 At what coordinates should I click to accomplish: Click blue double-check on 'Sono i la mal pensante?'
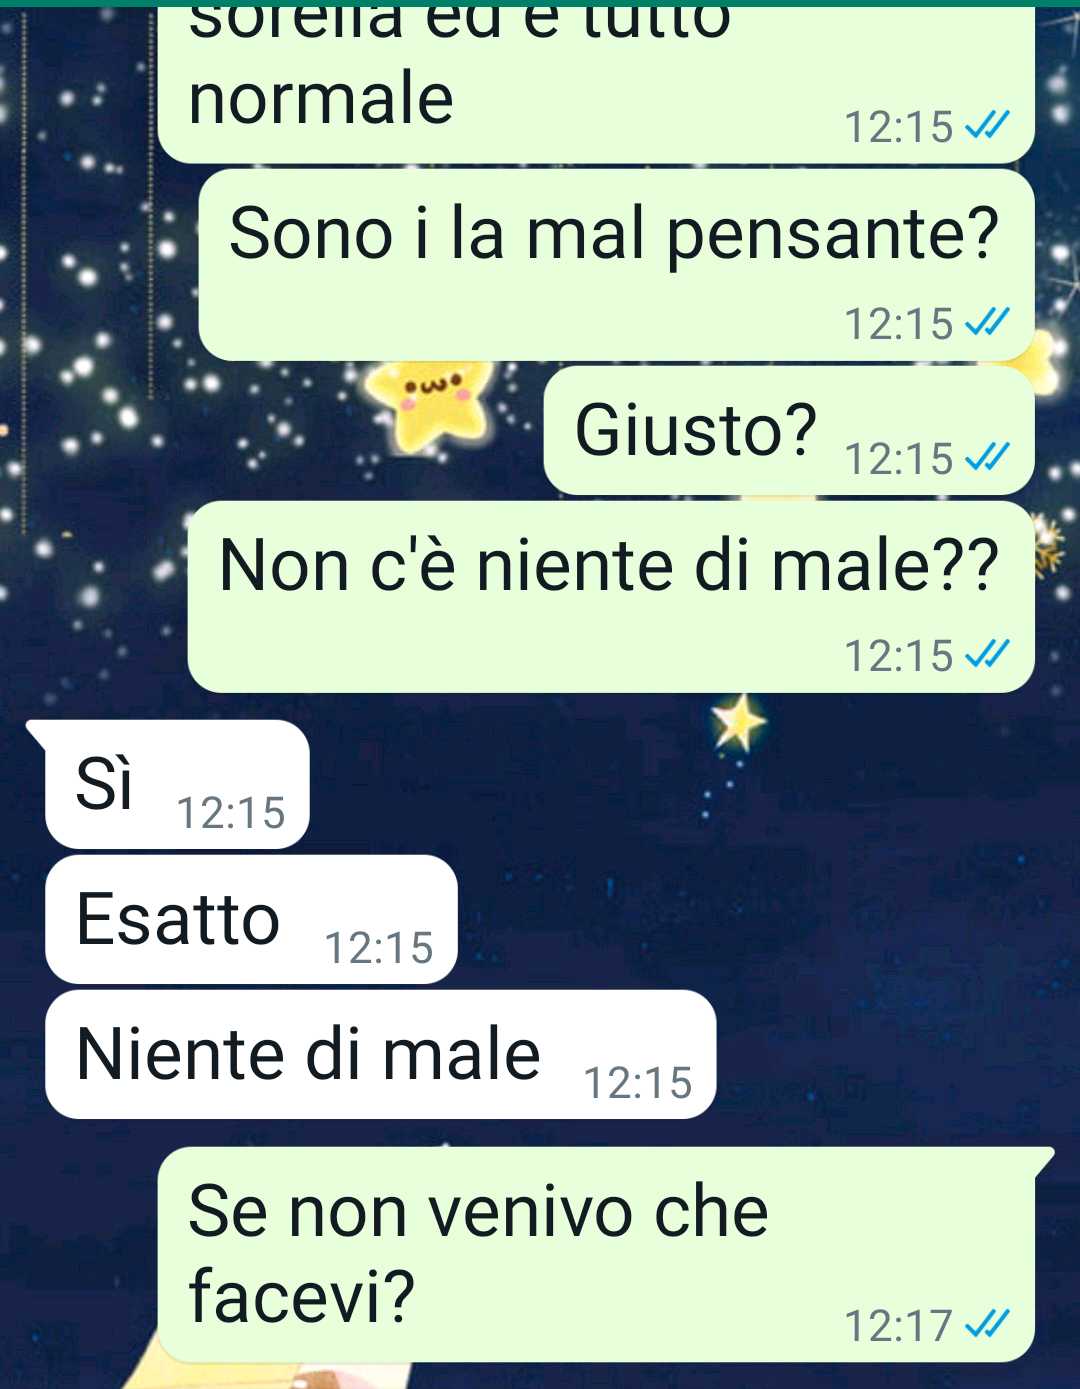(x=987, y=322)
